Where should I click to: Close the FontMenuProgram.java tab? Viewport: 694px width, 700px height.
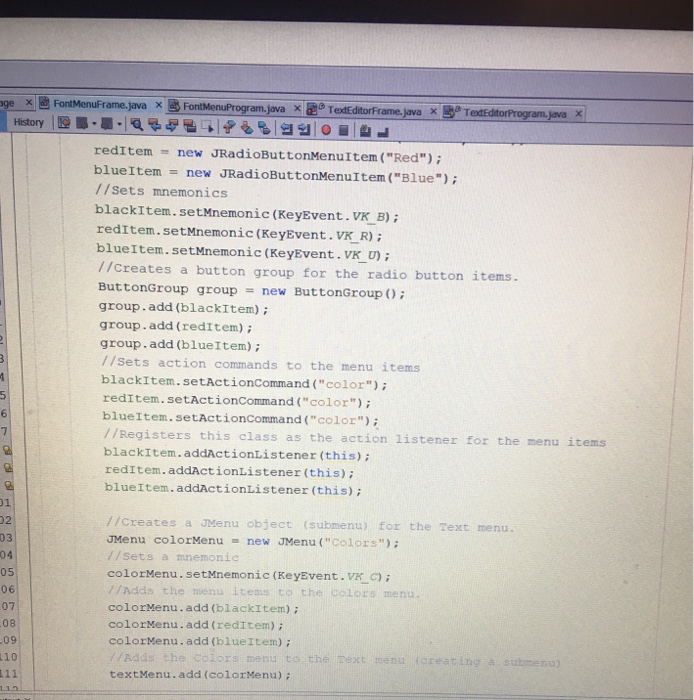click(x=297, y=108)
